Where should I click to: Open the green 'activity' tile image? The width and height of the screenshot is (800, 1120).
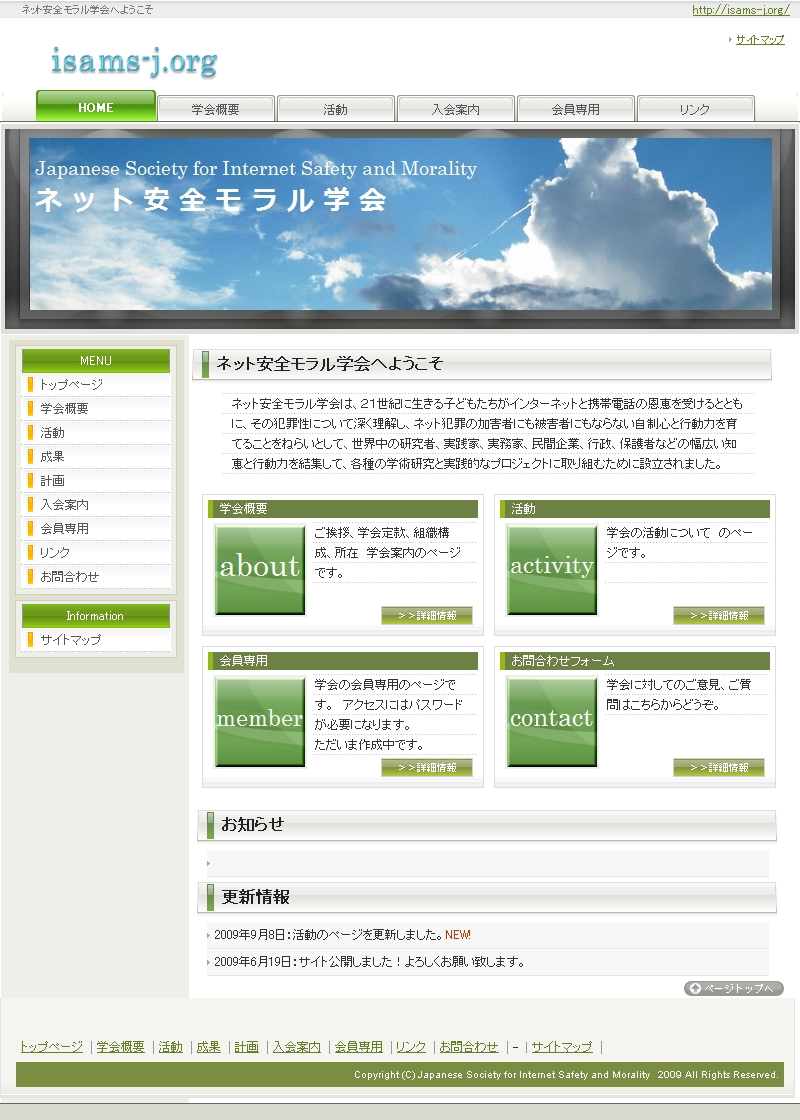[551, 569]
